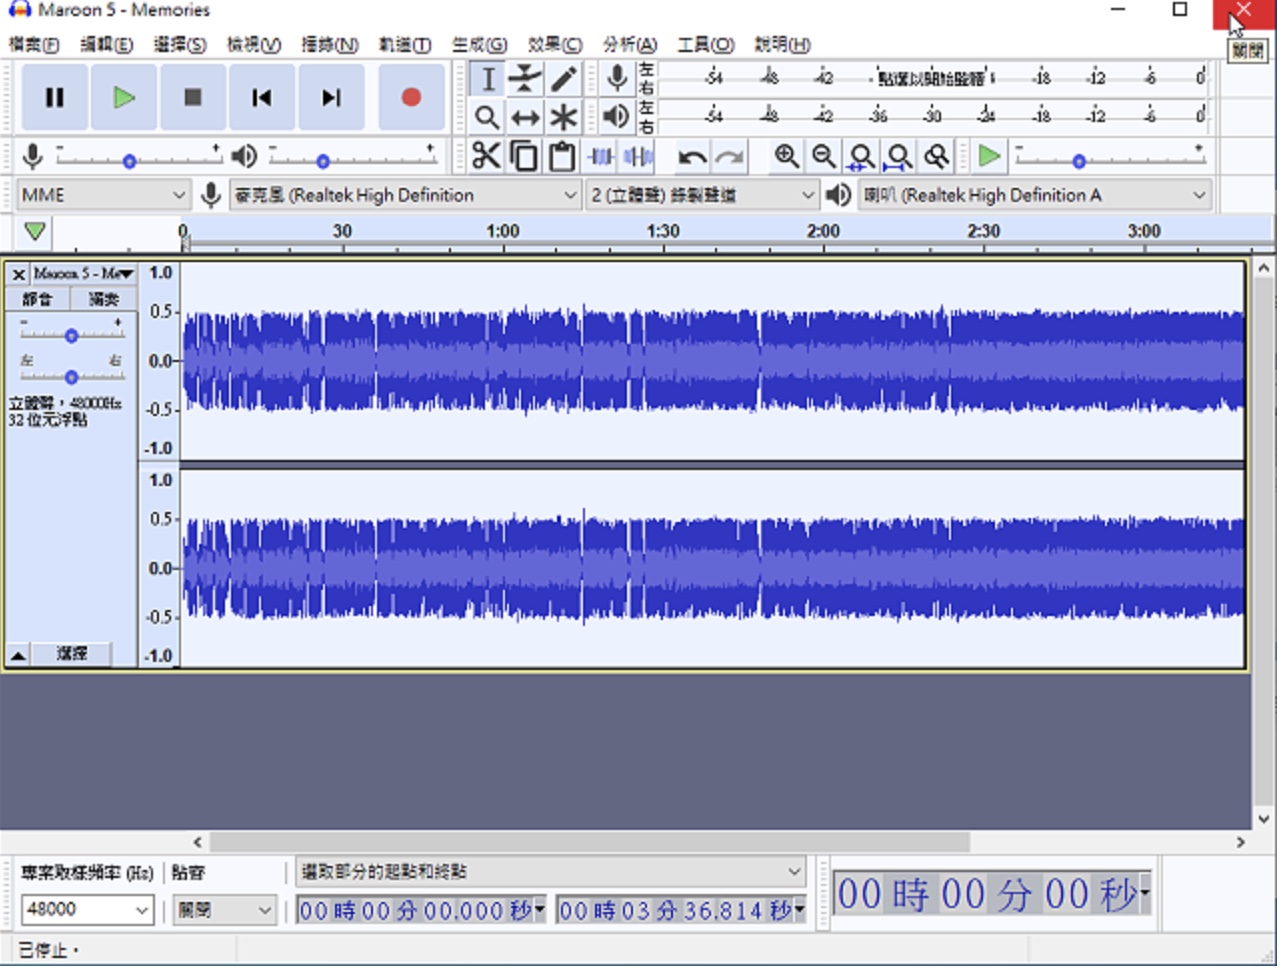The image size is (1288, 970).
Task: Open the 工具(O) menu
Action: click(706, 45)
